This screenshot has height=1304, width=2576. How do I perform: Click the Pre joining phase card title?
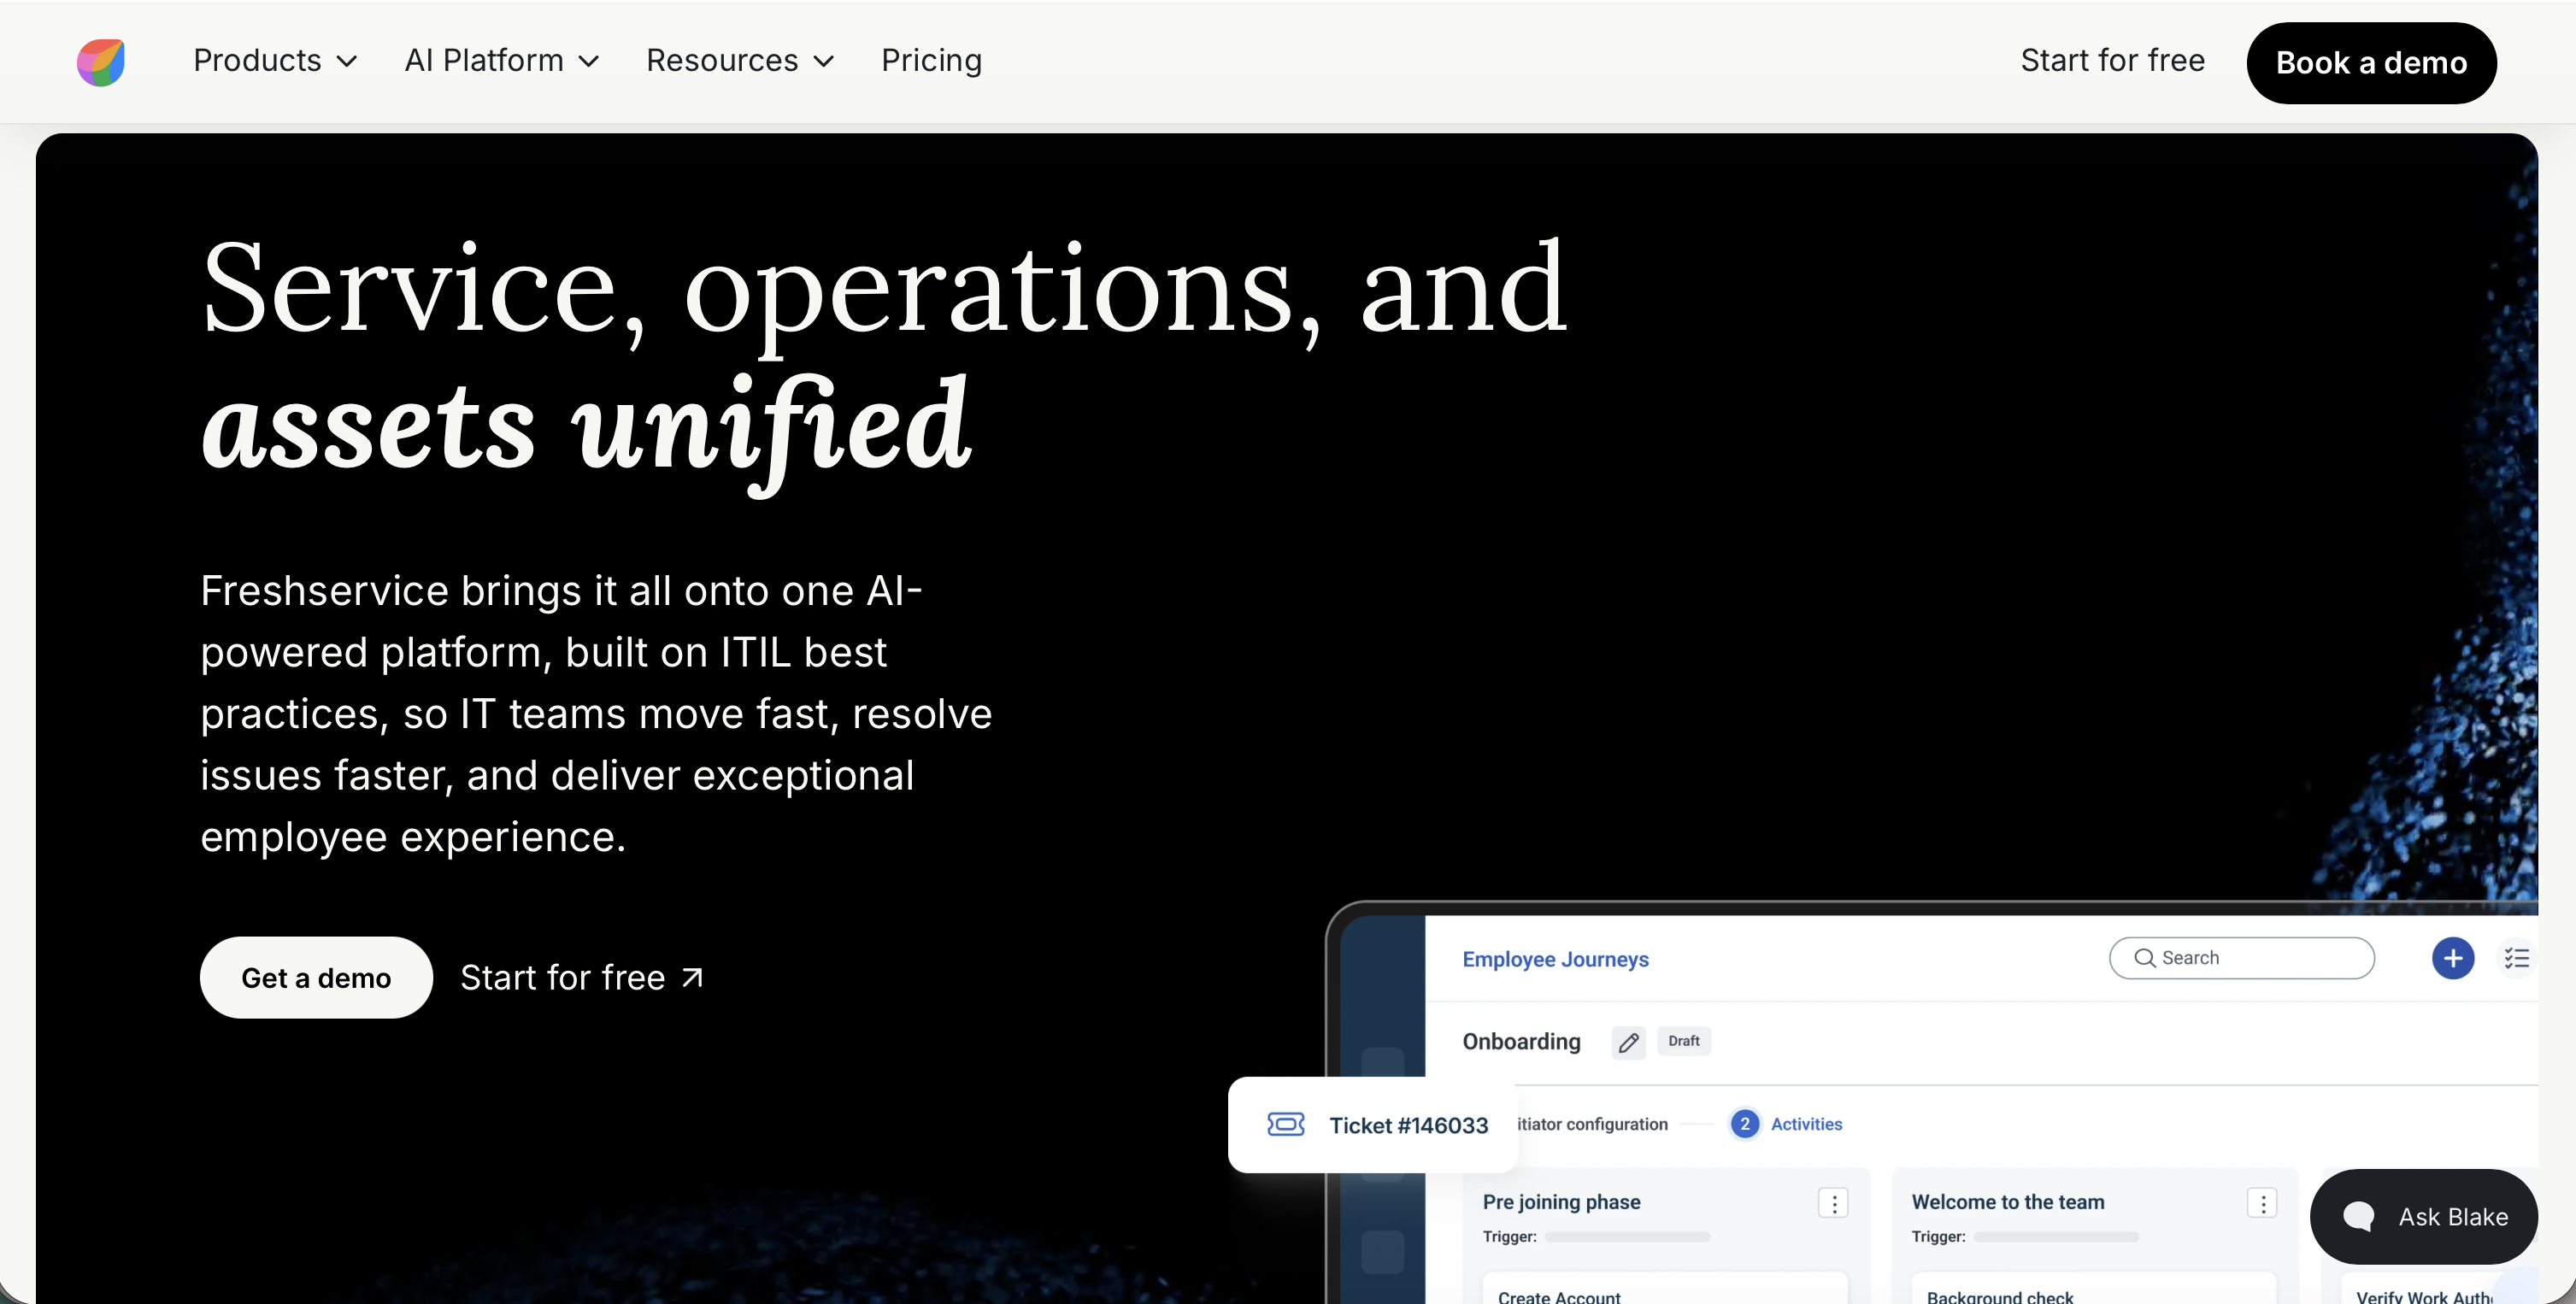pyautogui.click(x=1561, y=1202)
